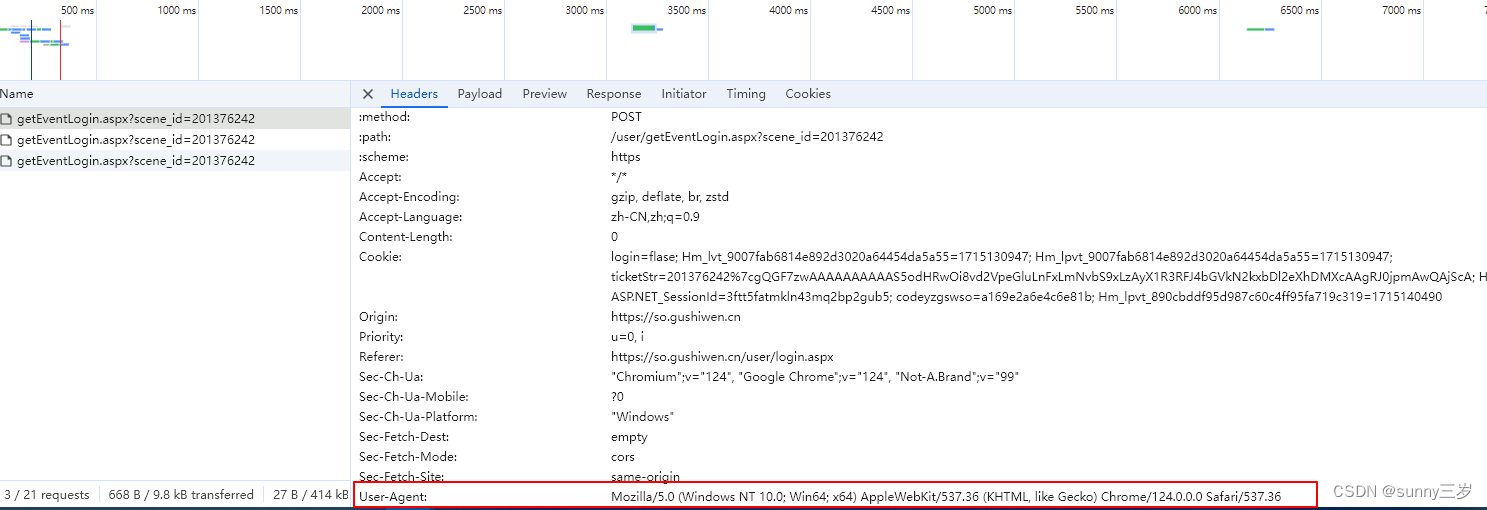Open the Preview tab

click(x=545, y=94)
